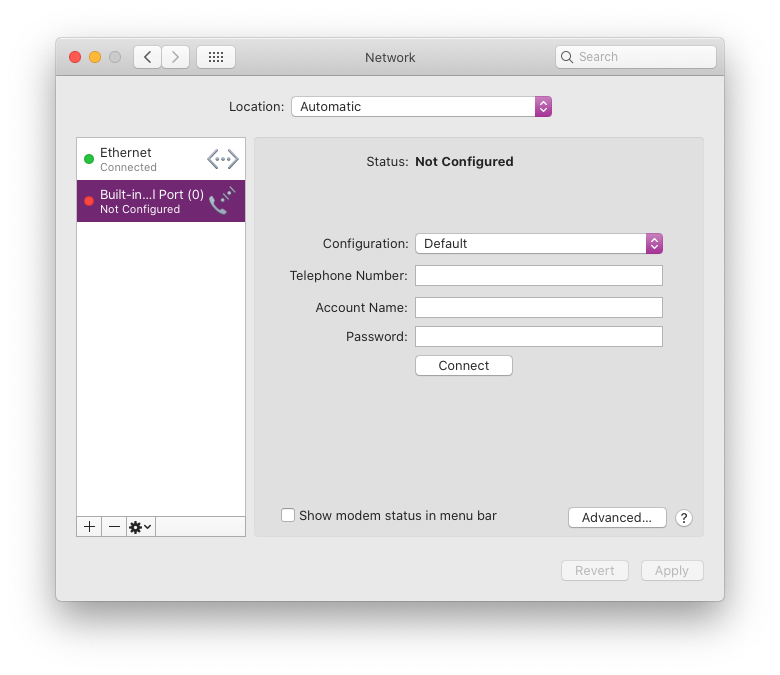
Task: Enable Show modem status in menu bar
Action: click(x=288, y=515)
